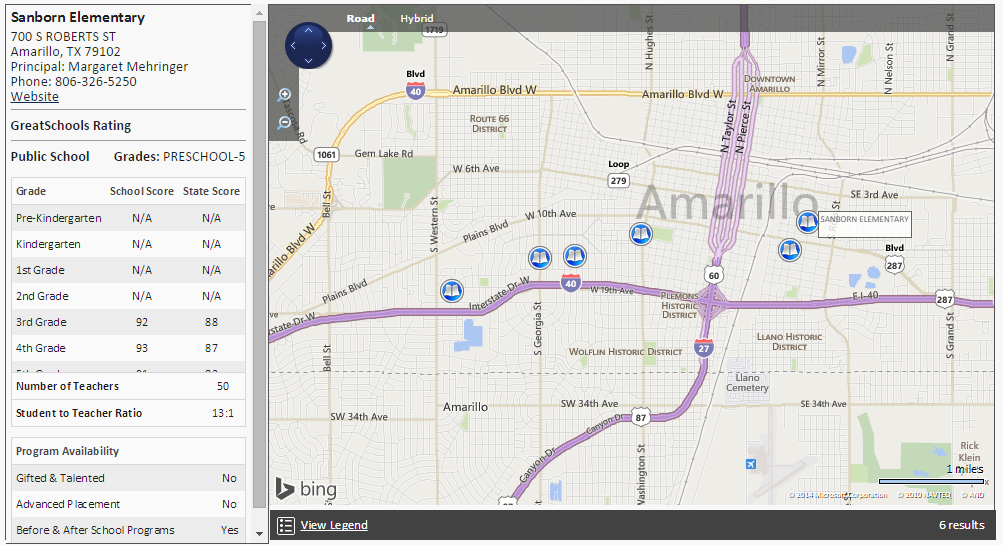Click the Blvd 287 shield

(894, 265)
